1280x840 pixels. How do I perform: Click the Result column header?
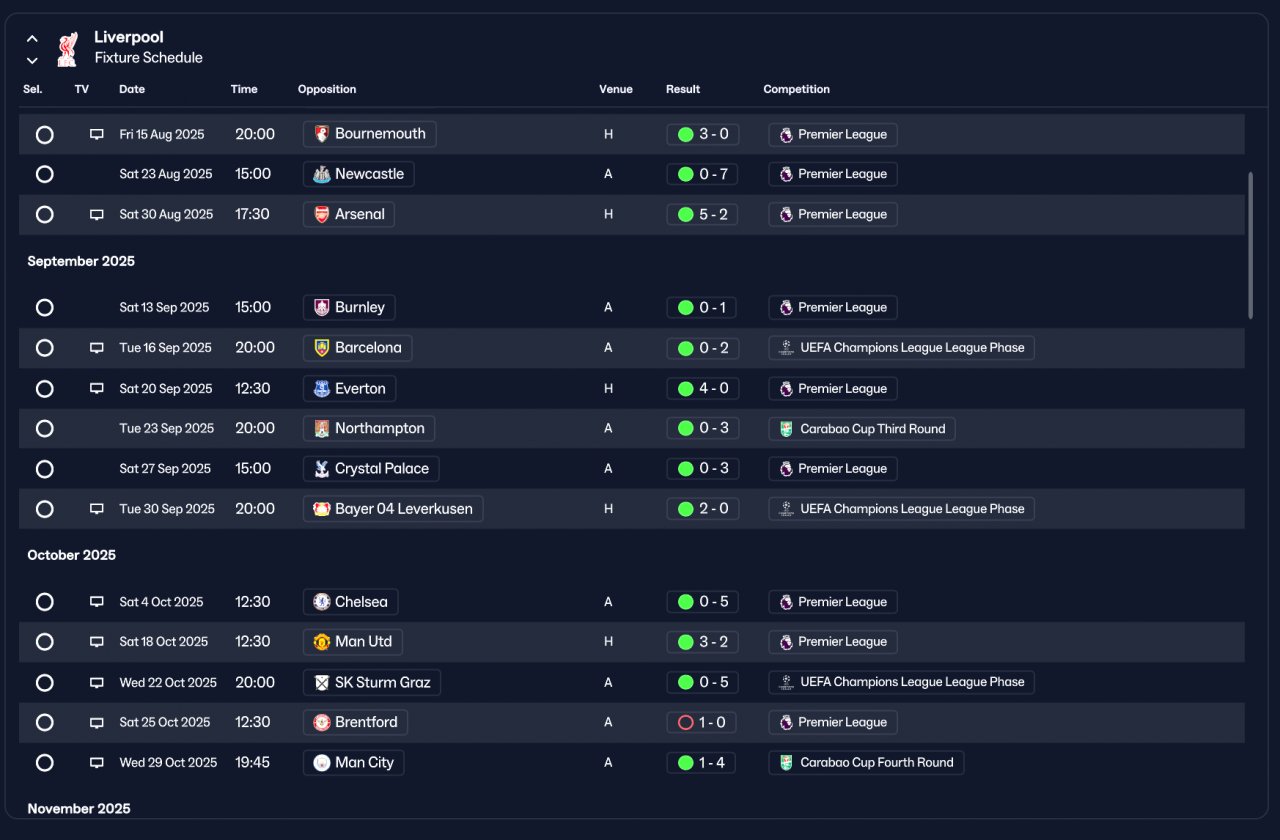(x=683, y=89)
